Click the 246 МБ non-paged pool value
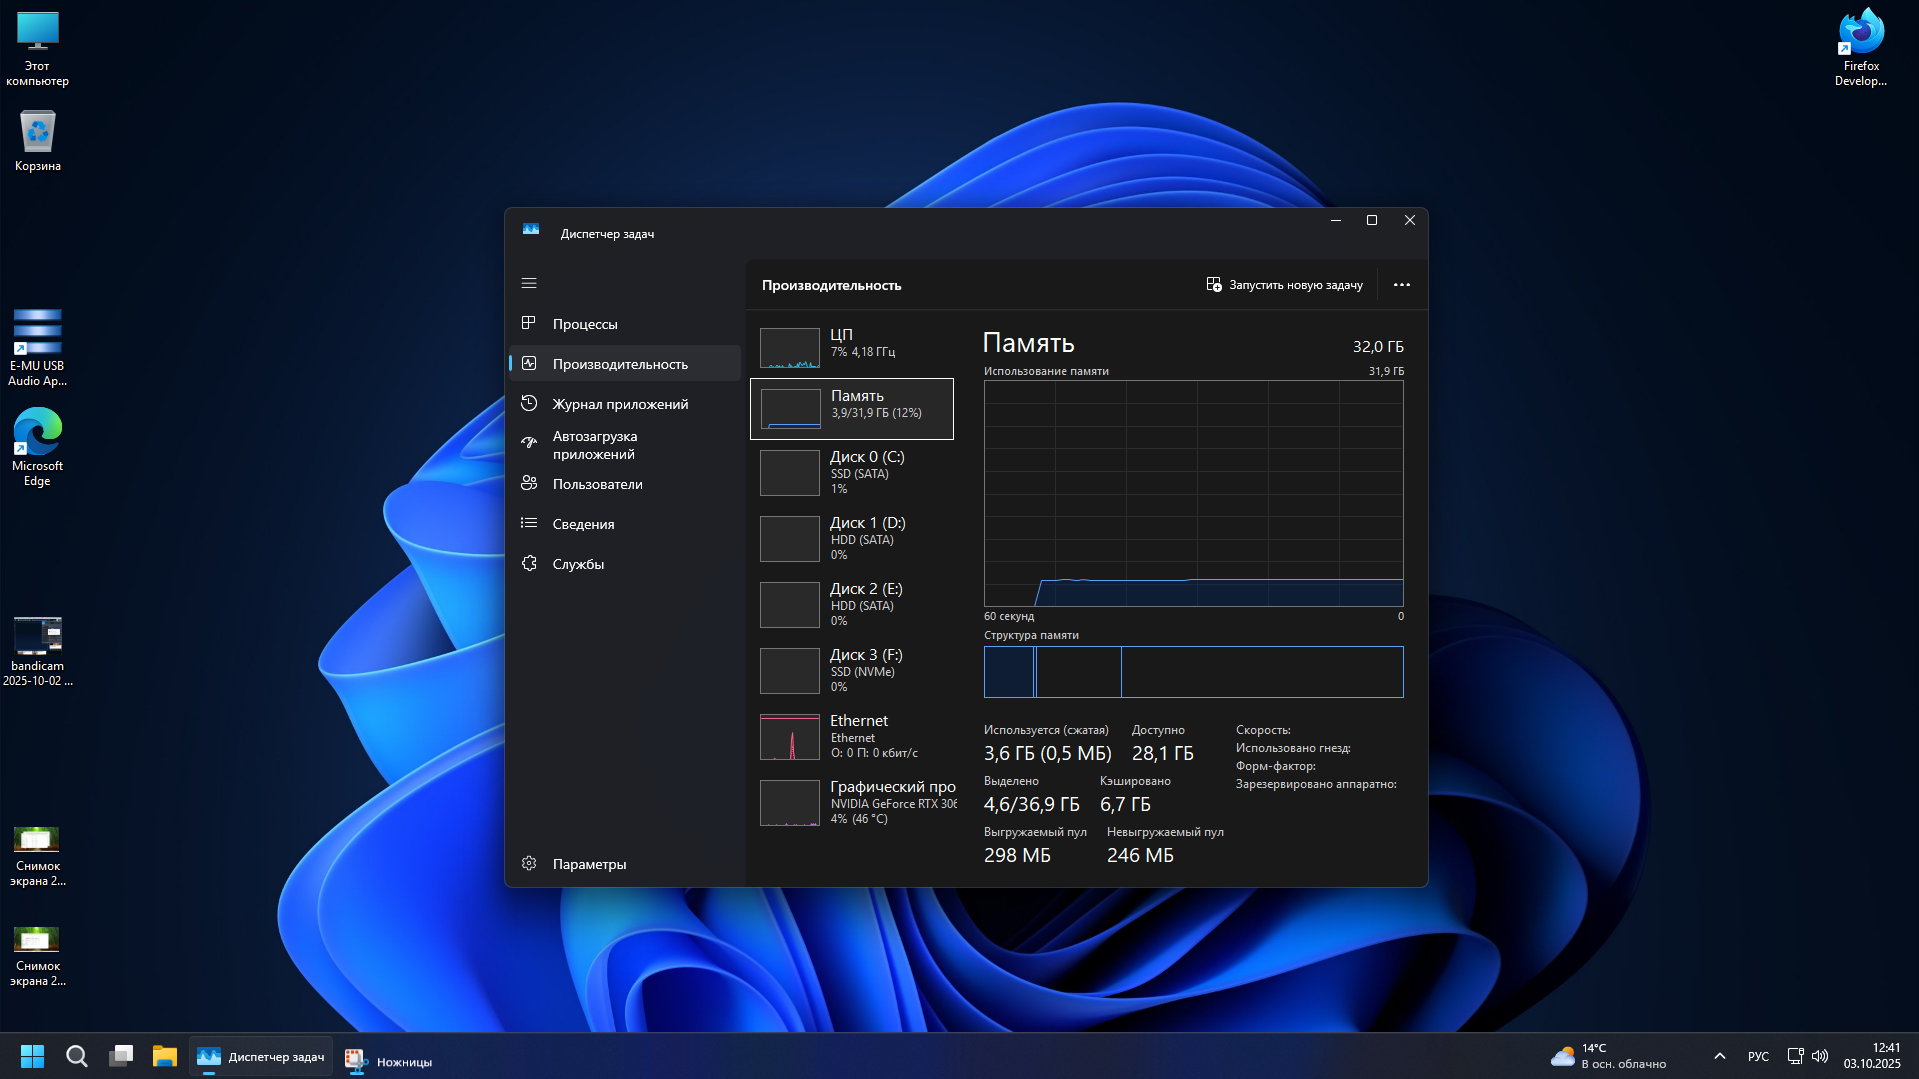Screen dimensions: 1919x1079 point(1140,855)
